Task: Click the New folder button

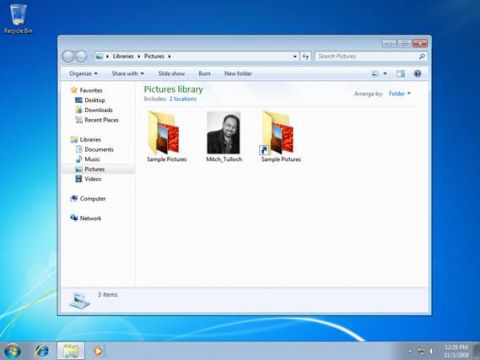Action: click(238, 73)
